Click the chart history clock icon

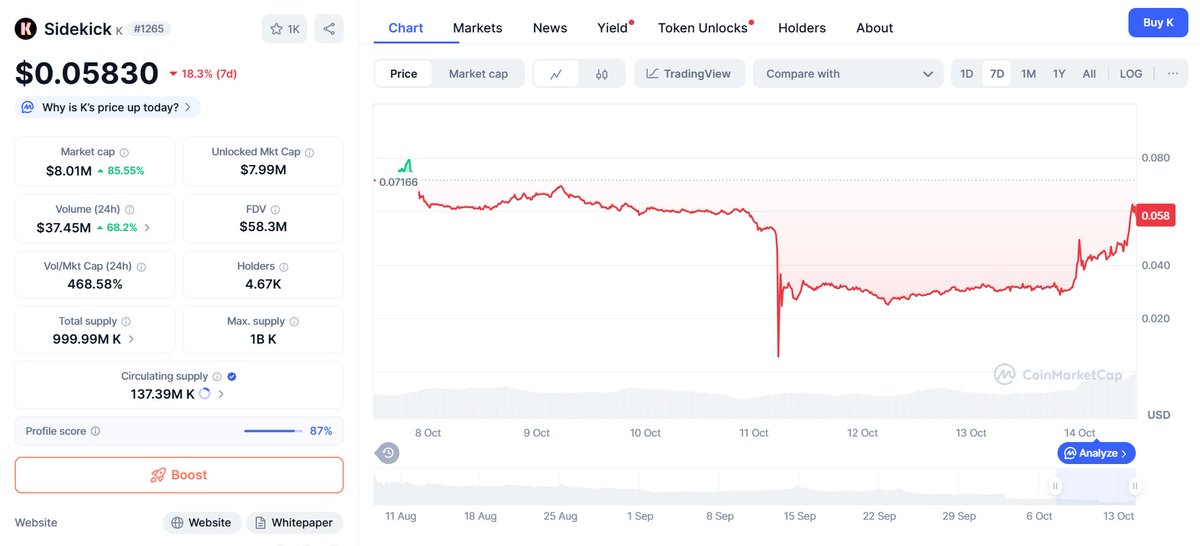[388, 453]
